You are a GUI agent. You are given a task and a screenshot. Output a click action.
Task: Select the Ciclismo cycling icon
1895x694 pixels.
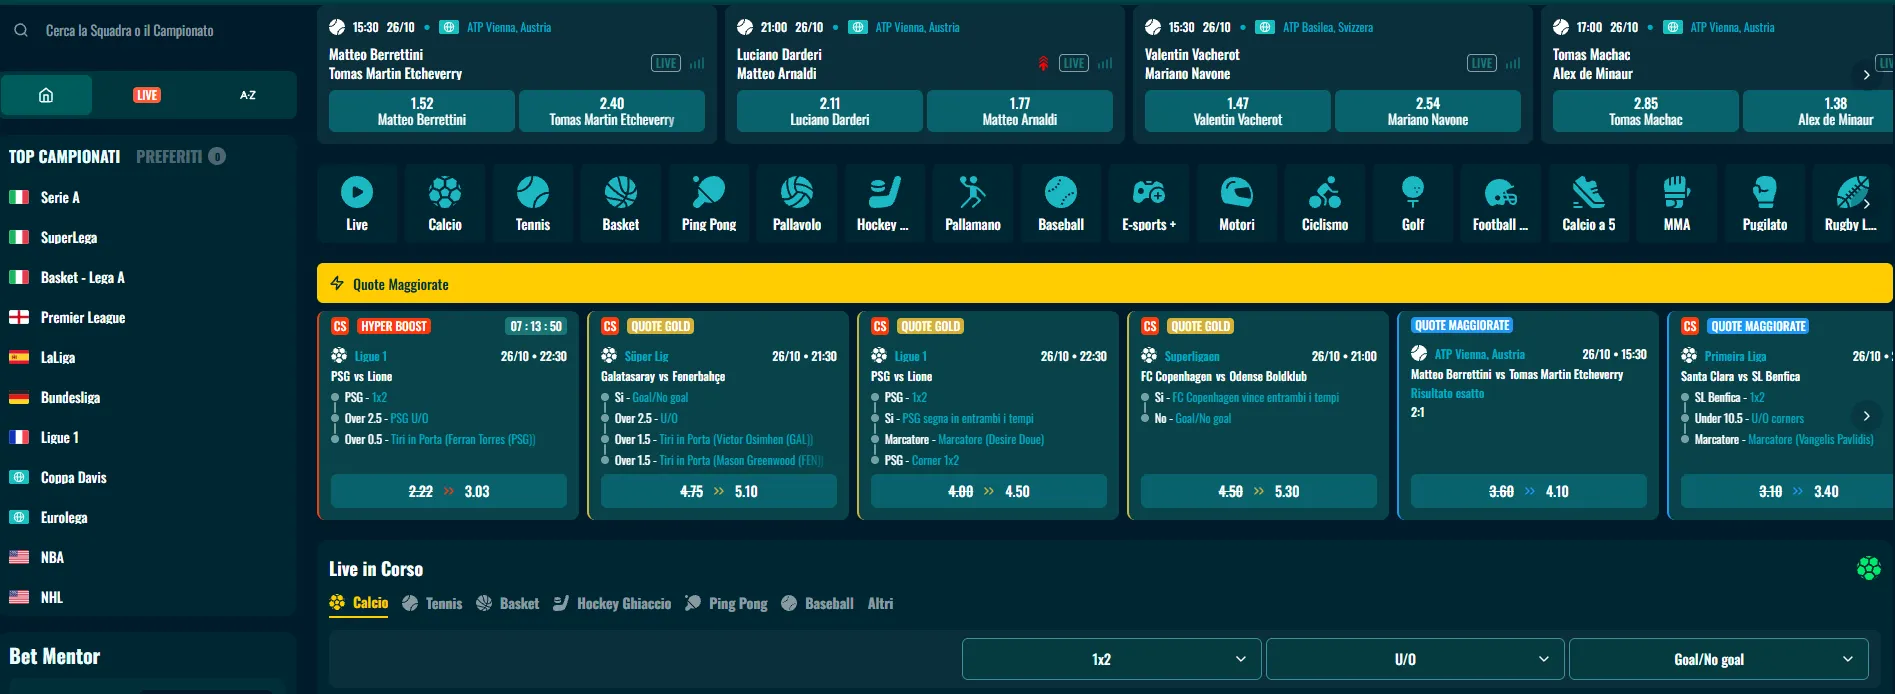tap(1325, 192)
